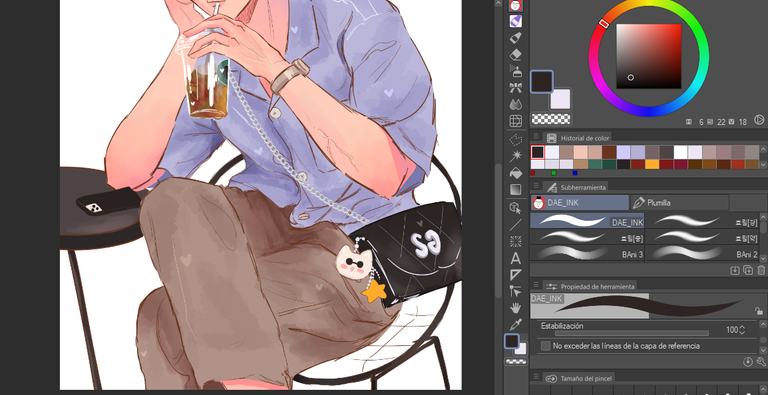Viewport: 768px width, 395px height.
Task: Switch to the Tamaño del pincel tab
Action: click(578, 379)
